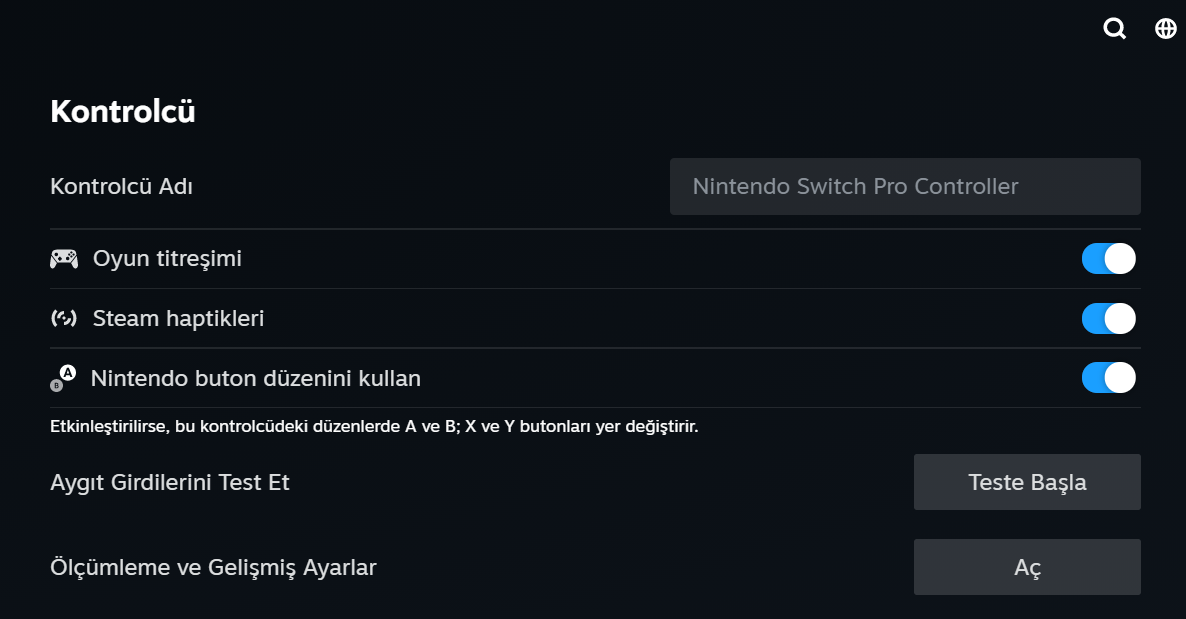
Task: Click the Teste Başla button
Action: pos(1027,482)
